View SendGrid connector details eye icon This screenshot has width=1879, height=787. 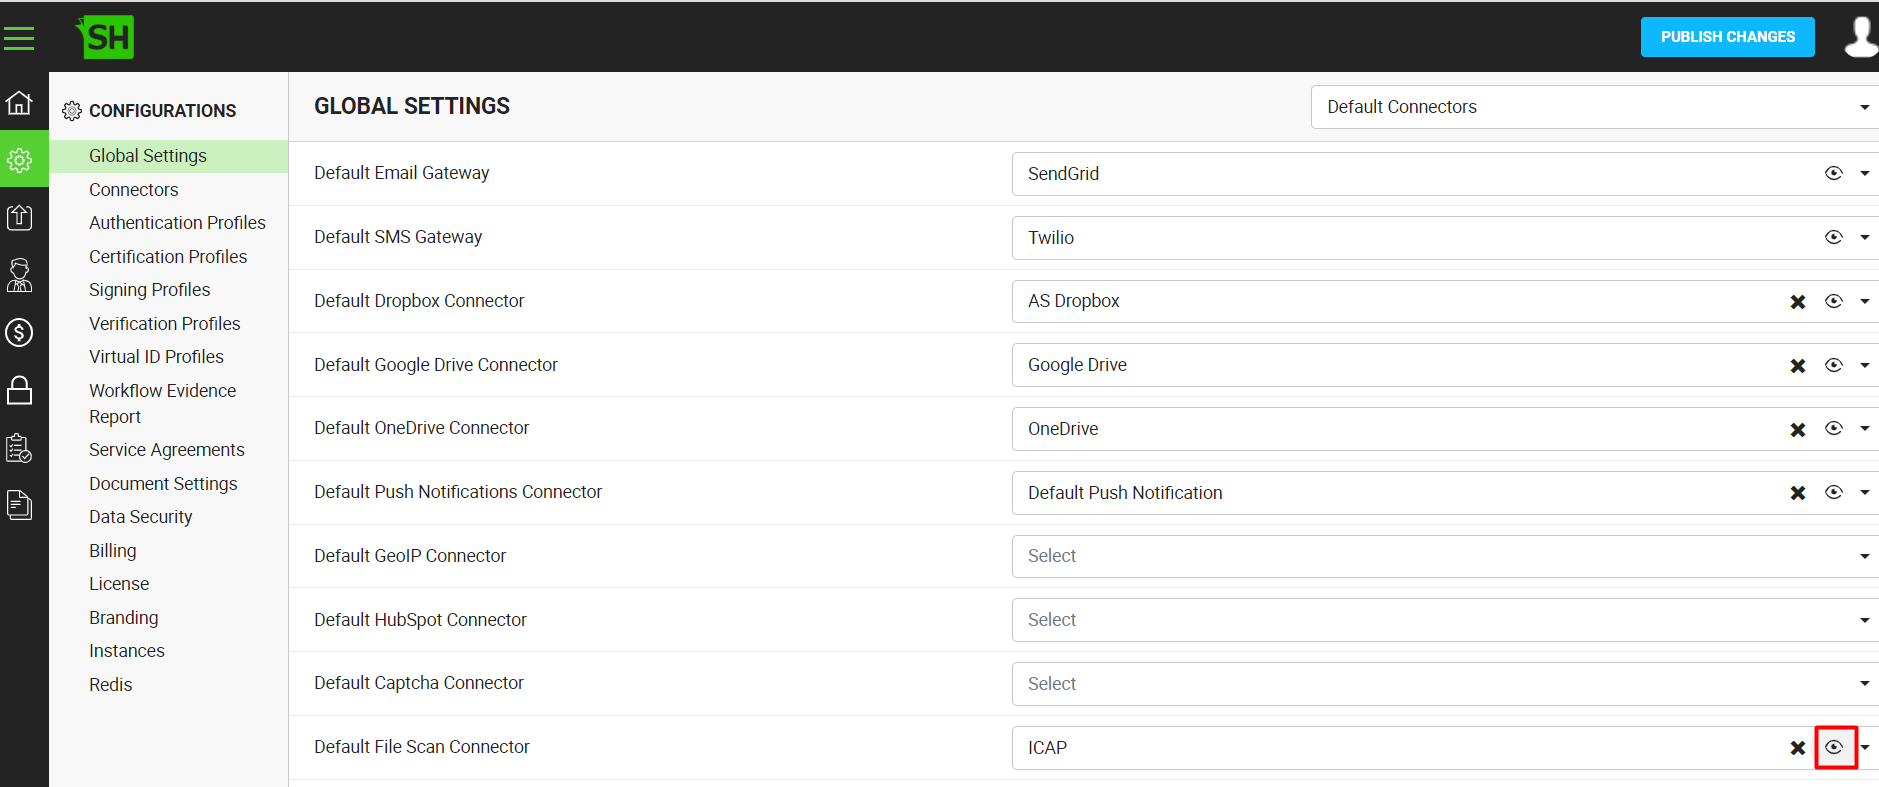tap(1833, 173)
